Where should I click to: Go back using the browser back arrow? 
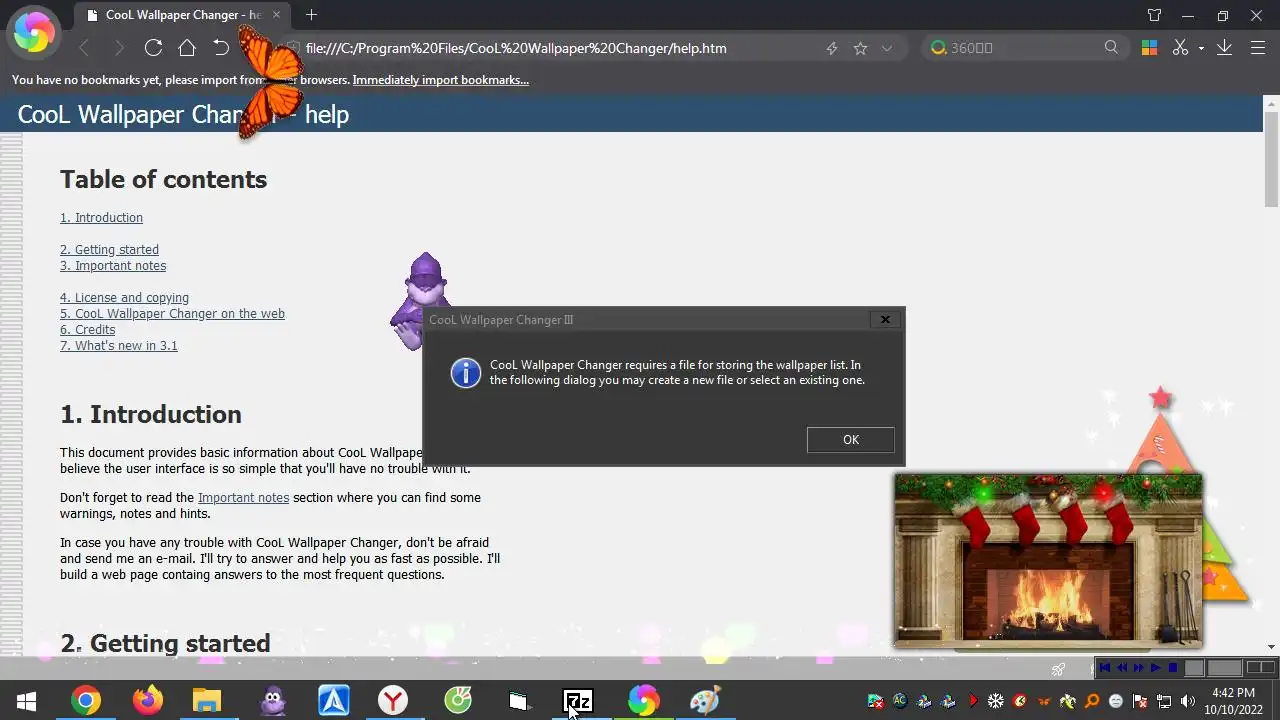point(84,48)
